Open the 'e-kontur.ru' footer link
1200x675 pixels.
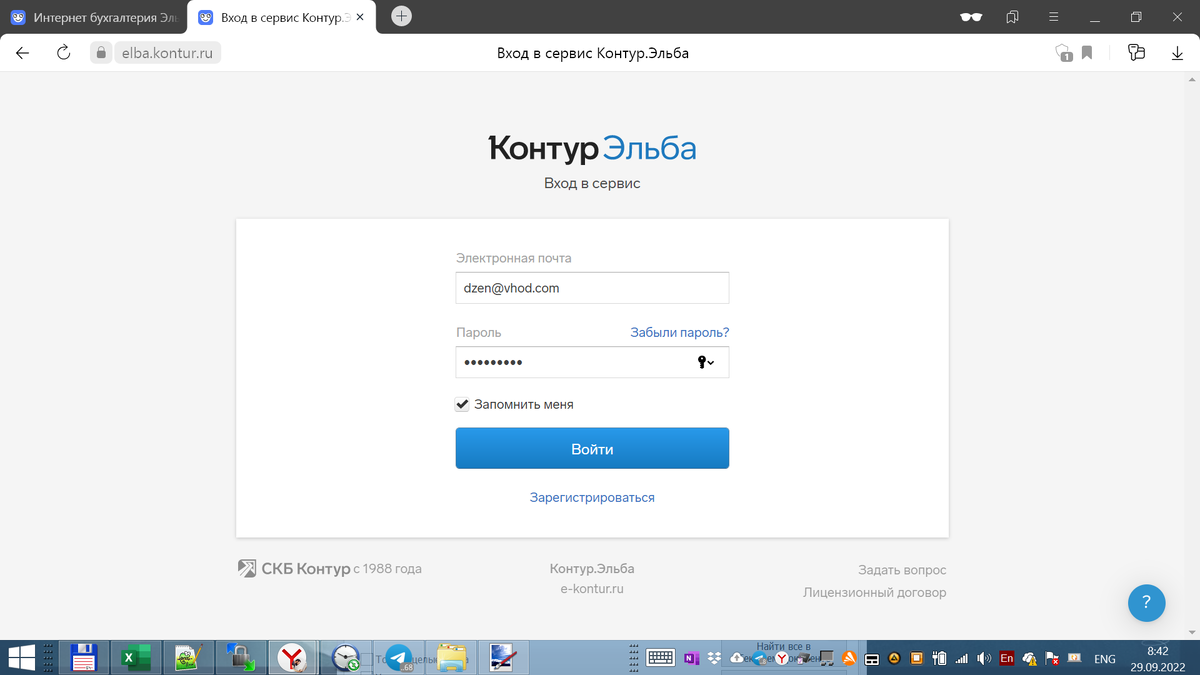tap(592, 589)
